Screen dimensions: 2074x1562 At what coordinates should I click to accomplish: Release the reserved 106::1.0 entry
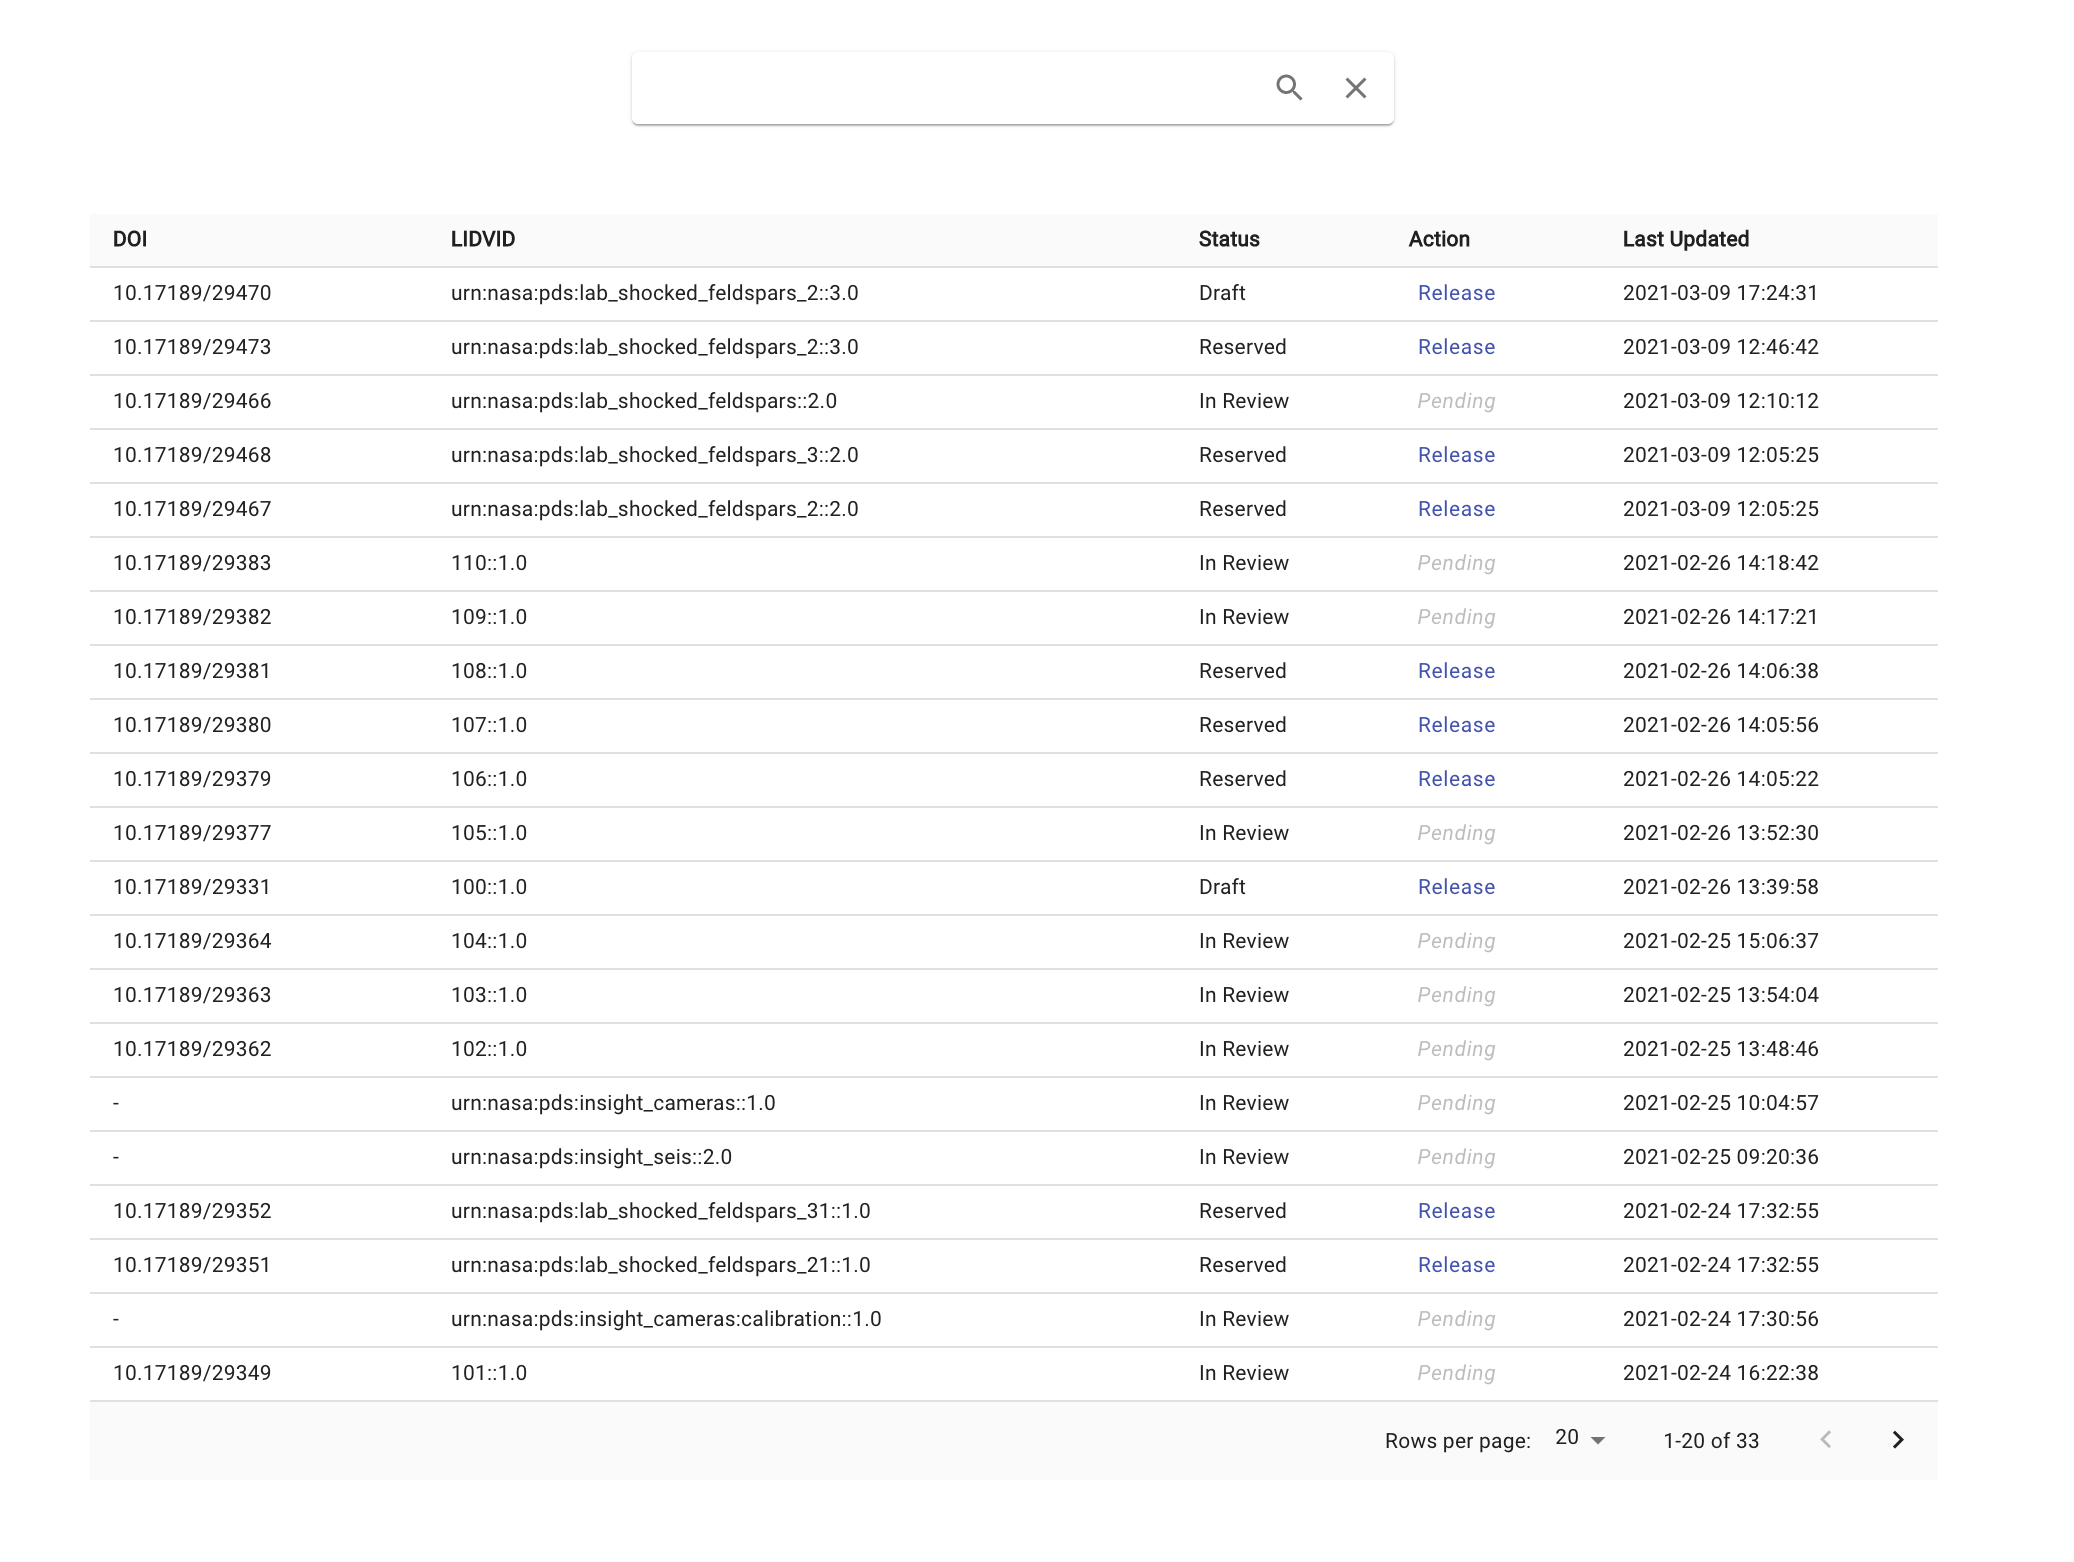coord(1456,779)
